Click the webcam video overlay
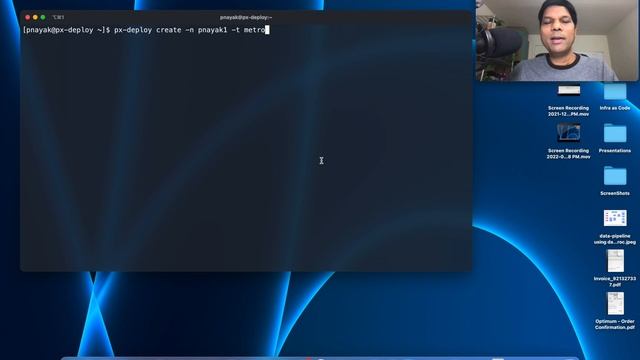 point(557,40)
